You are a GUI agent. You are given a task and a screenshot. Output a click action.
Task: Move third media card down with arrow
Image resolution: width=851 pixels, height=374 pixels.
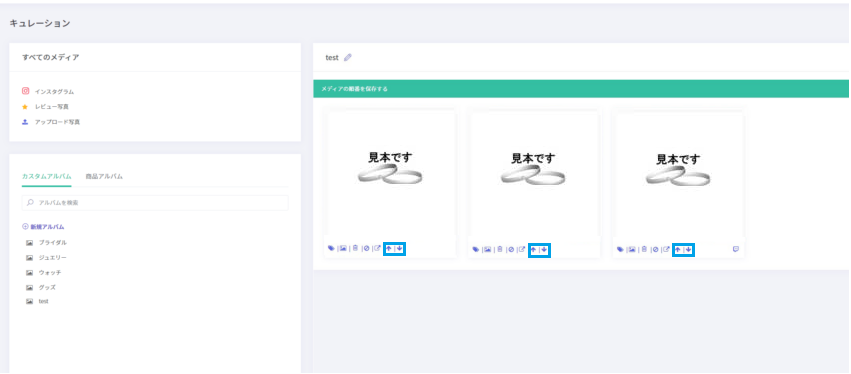(689, 250)
